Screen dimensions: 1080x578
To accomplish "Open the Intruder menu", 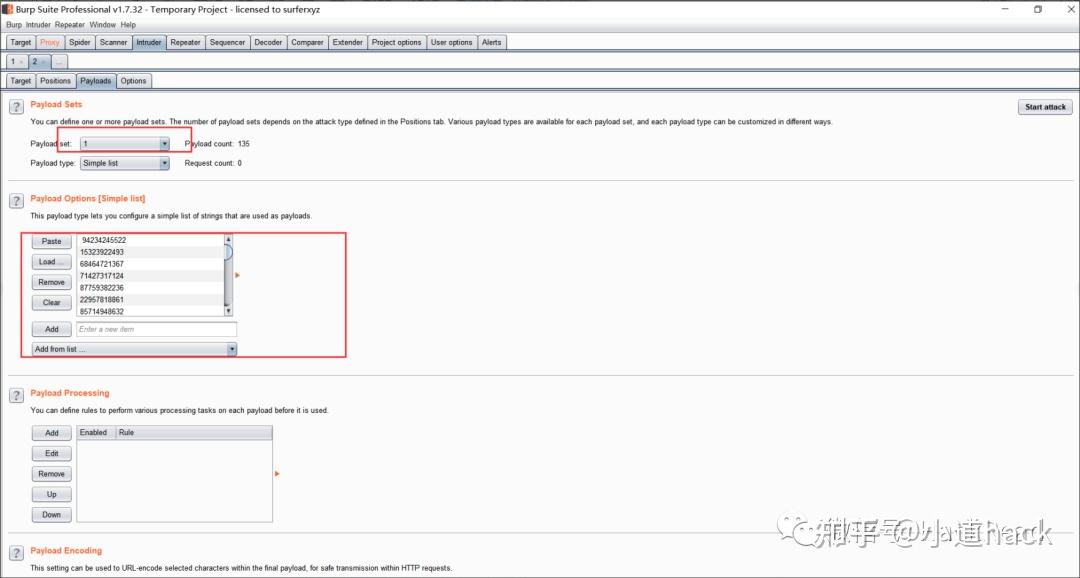I will (x=39, y=25).
